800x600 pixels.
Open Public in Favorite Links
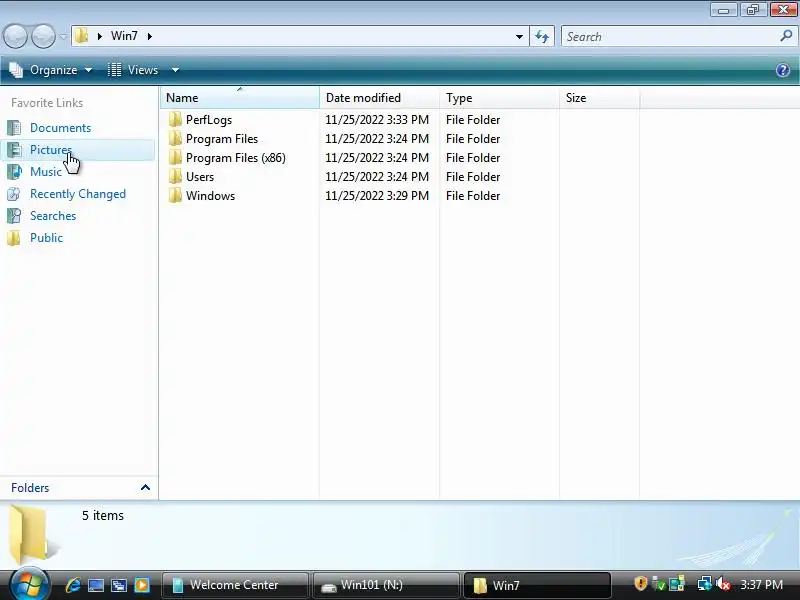[46, 238]
